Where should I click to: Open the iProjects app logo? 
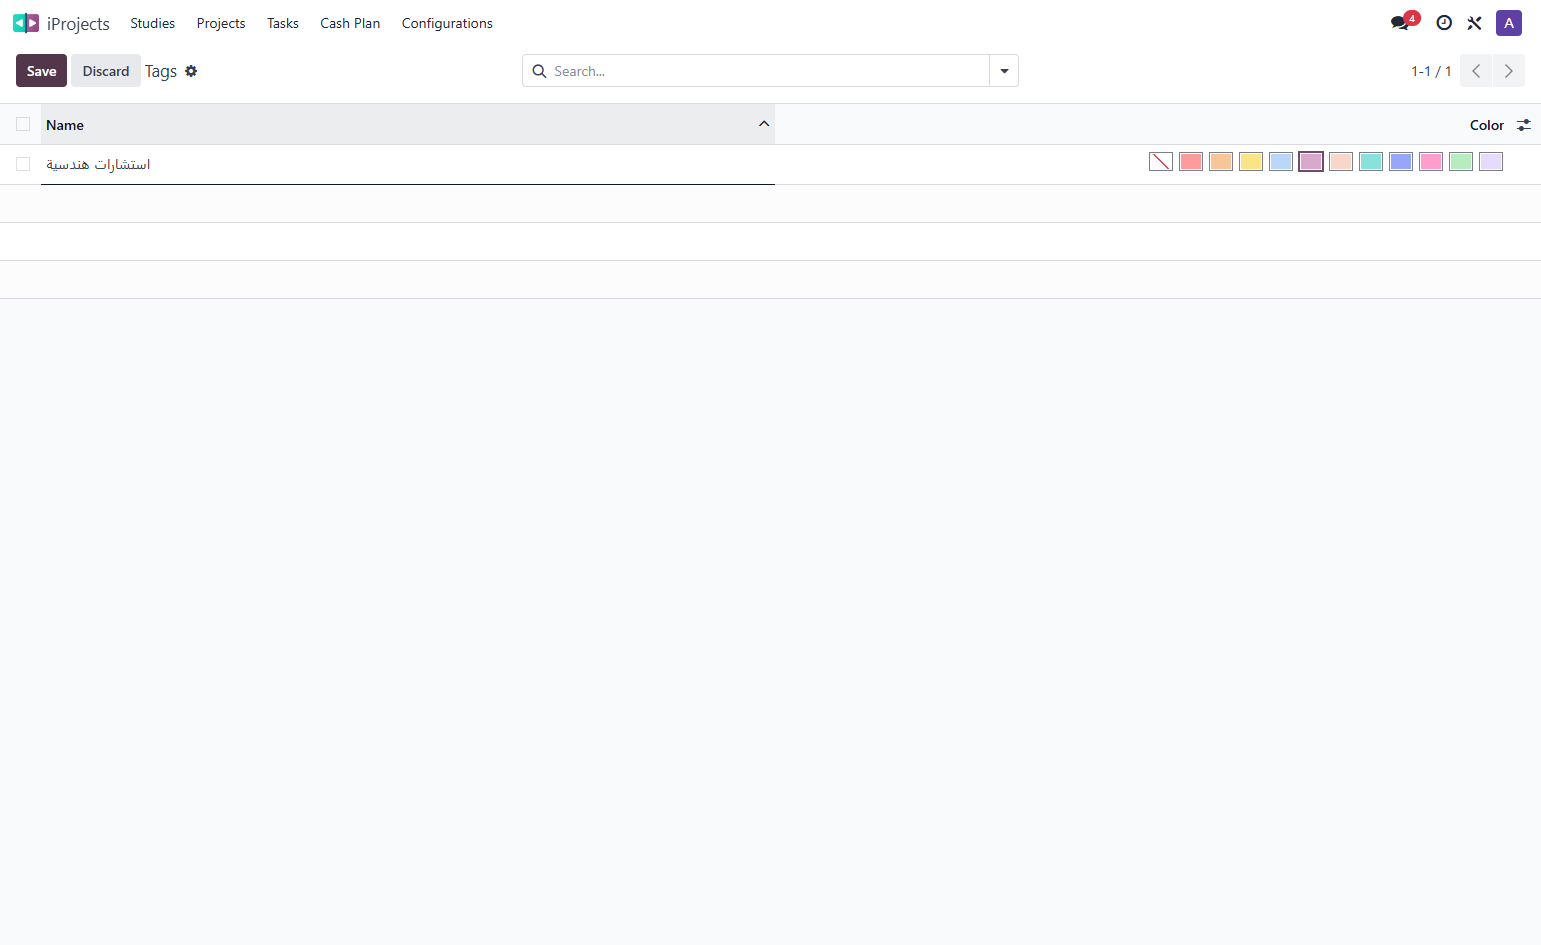pyautogui.click(x=26, y=23)
